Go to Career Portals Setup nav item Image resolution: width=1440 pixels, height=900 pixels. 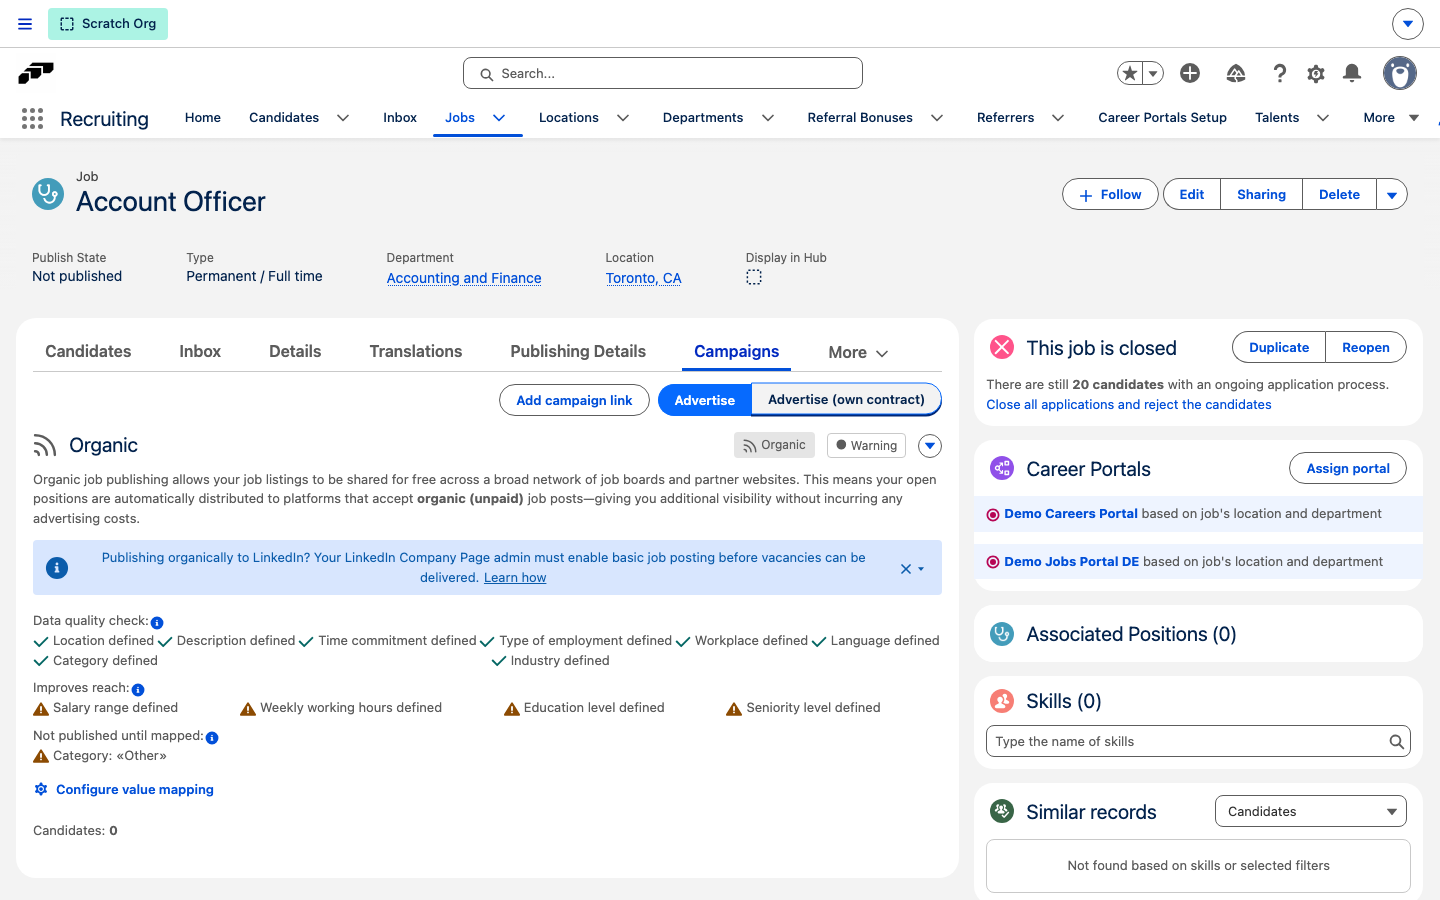[x=1162, y=117]
